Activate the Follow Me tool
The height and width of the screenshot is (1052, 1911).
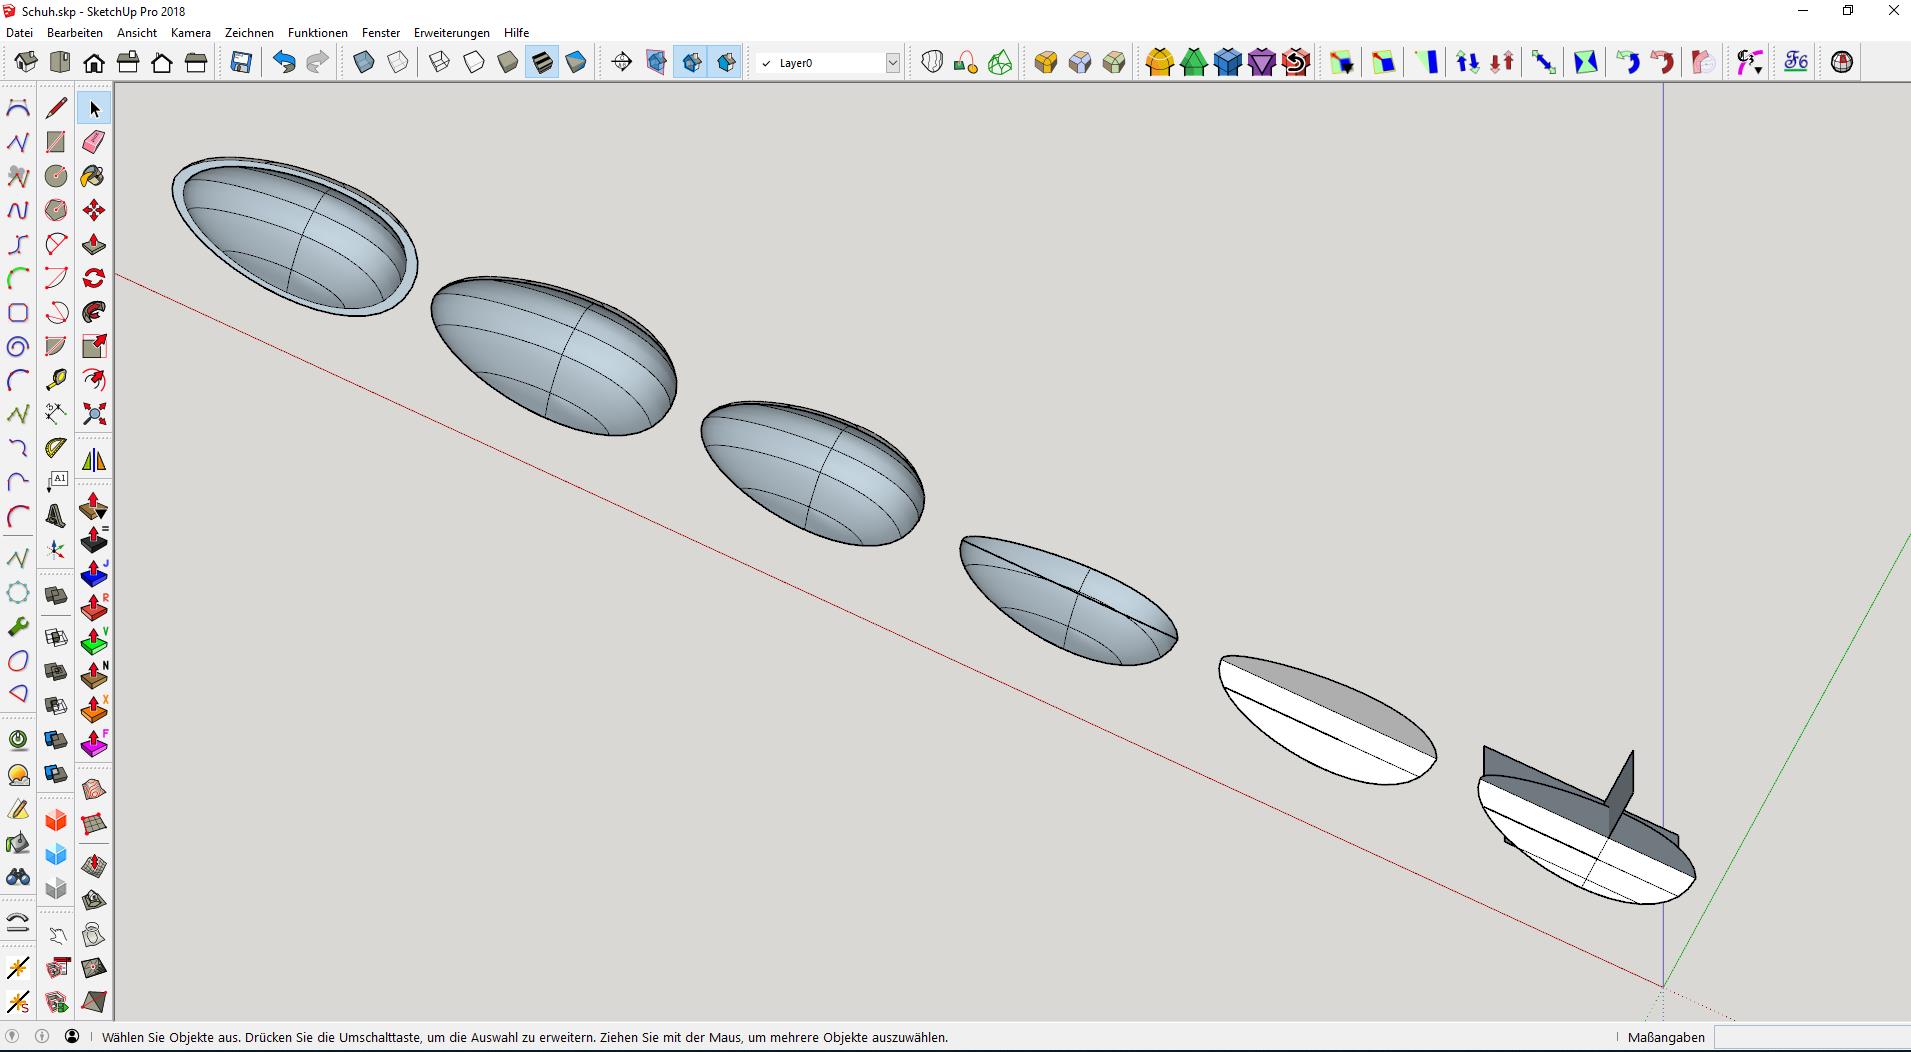[94, 312]
